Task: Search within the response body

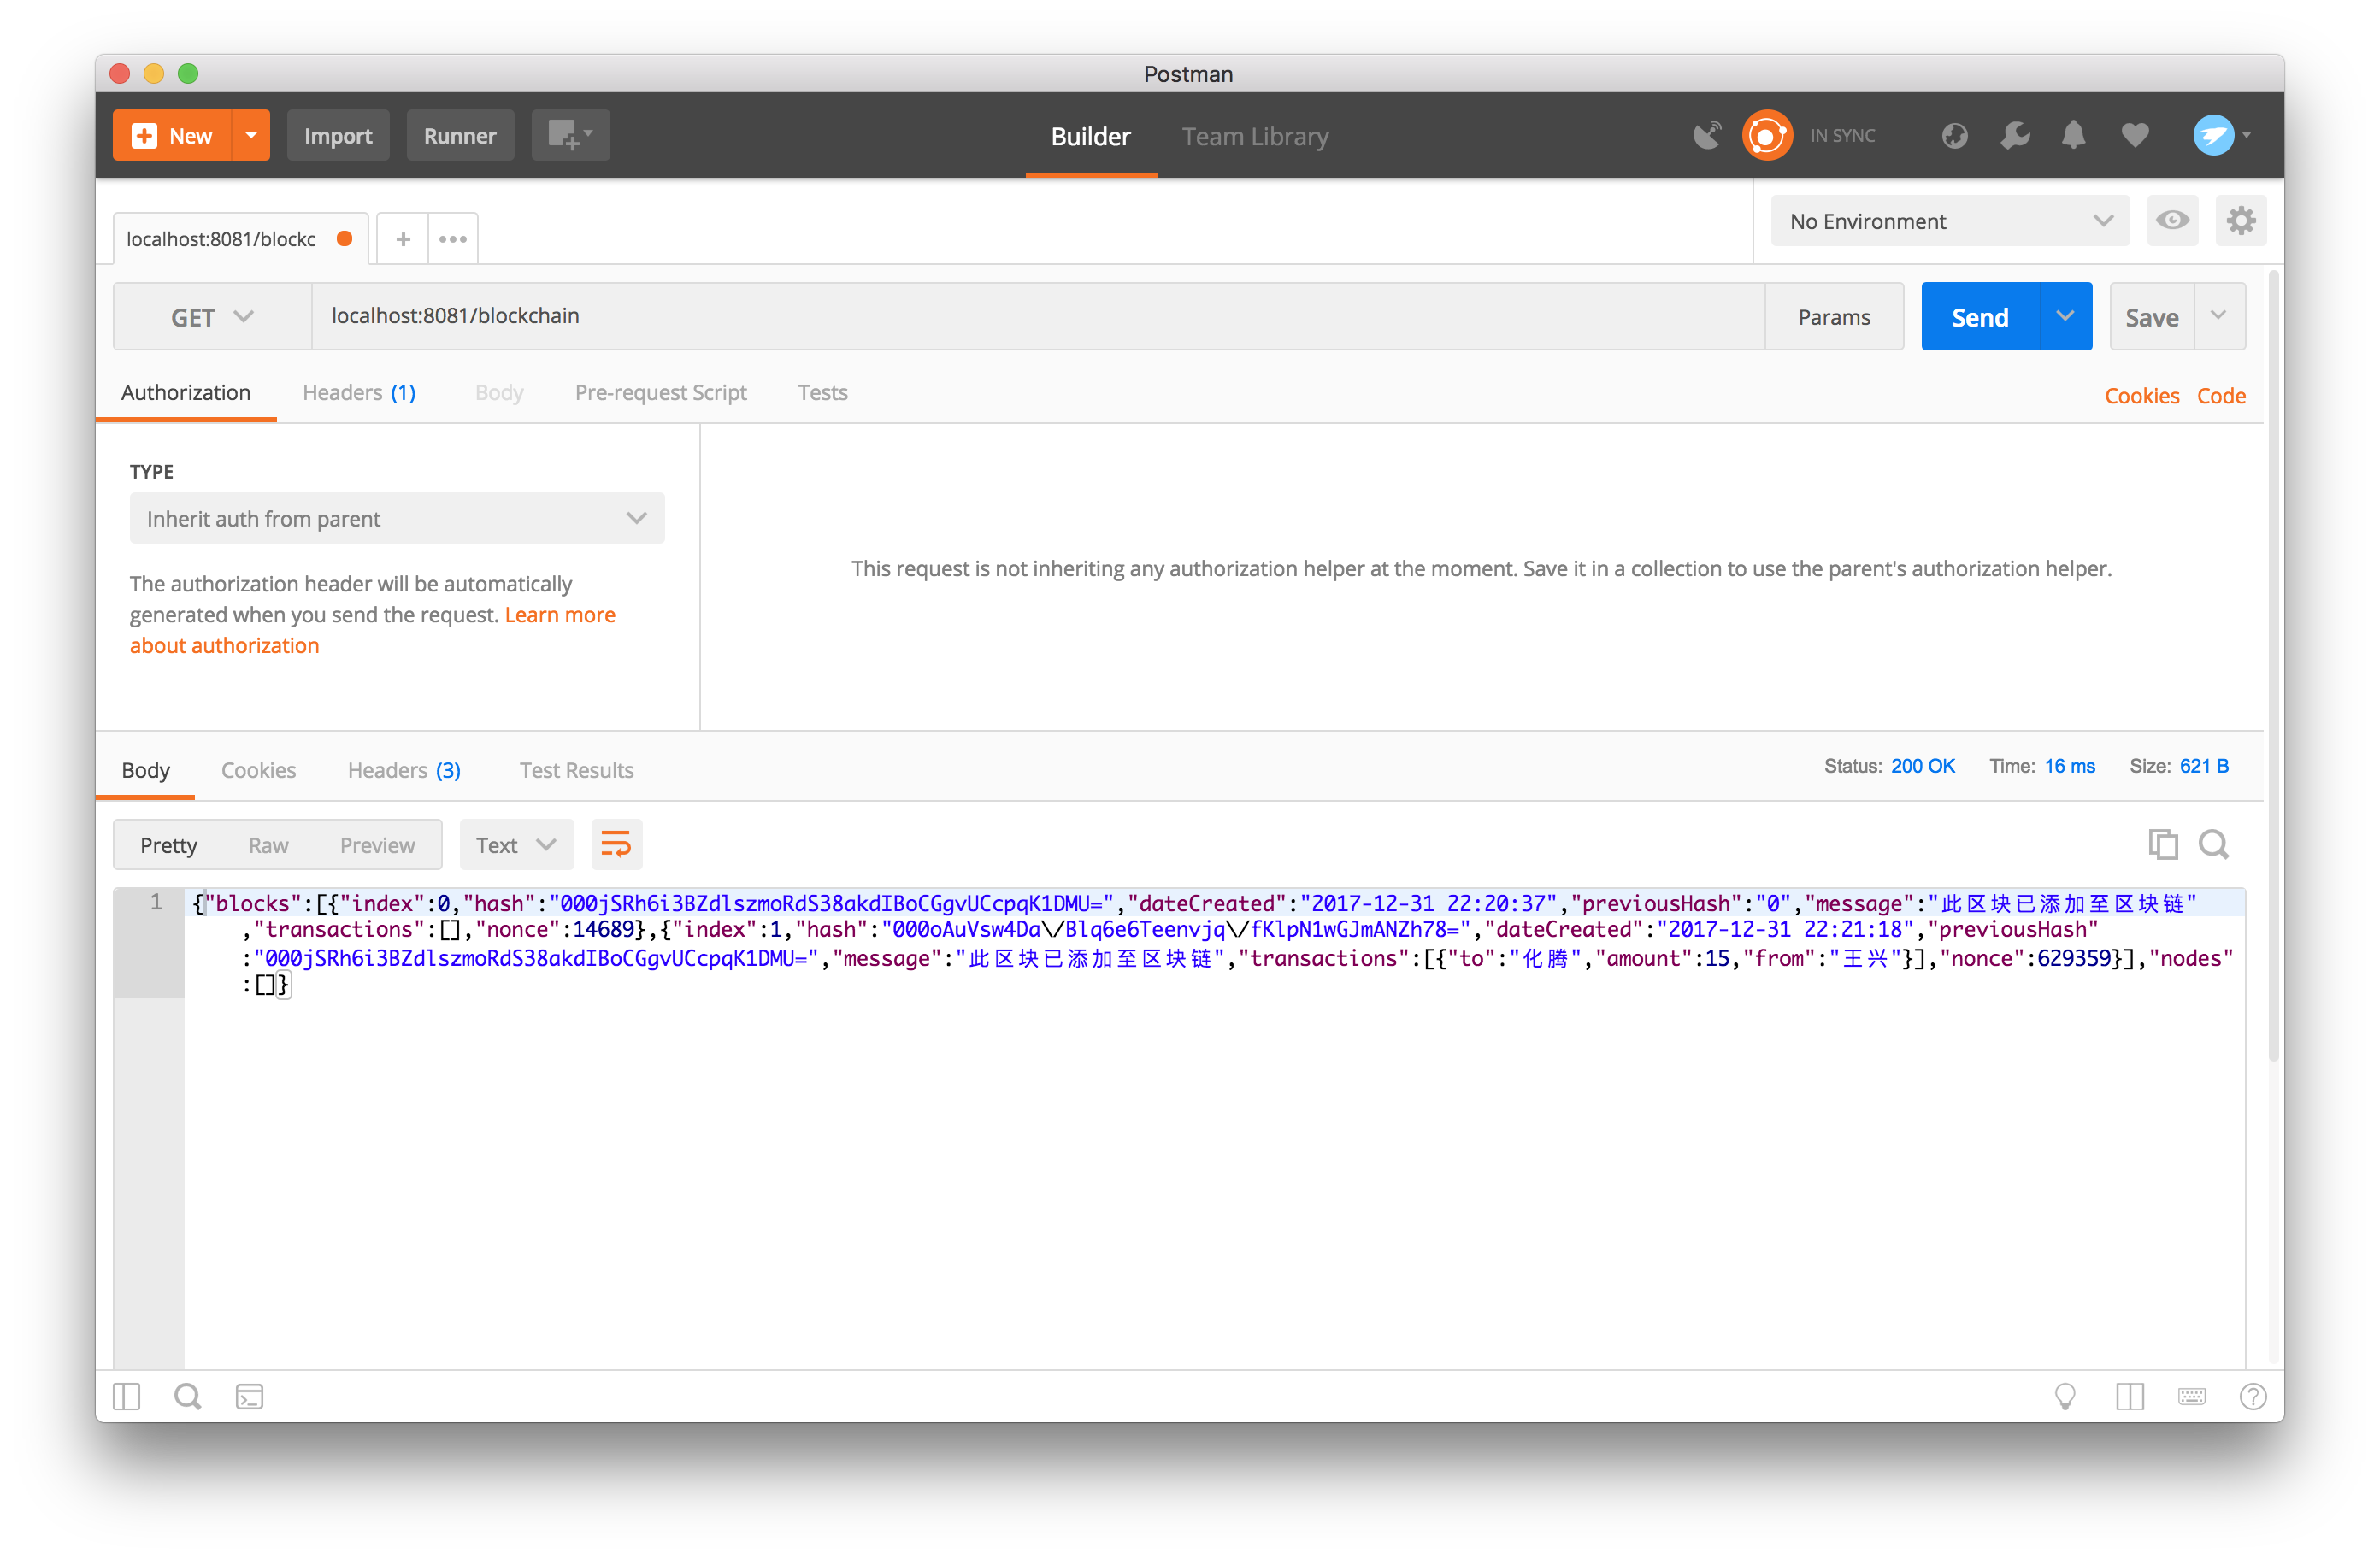Action: (x=2213, y=845)
